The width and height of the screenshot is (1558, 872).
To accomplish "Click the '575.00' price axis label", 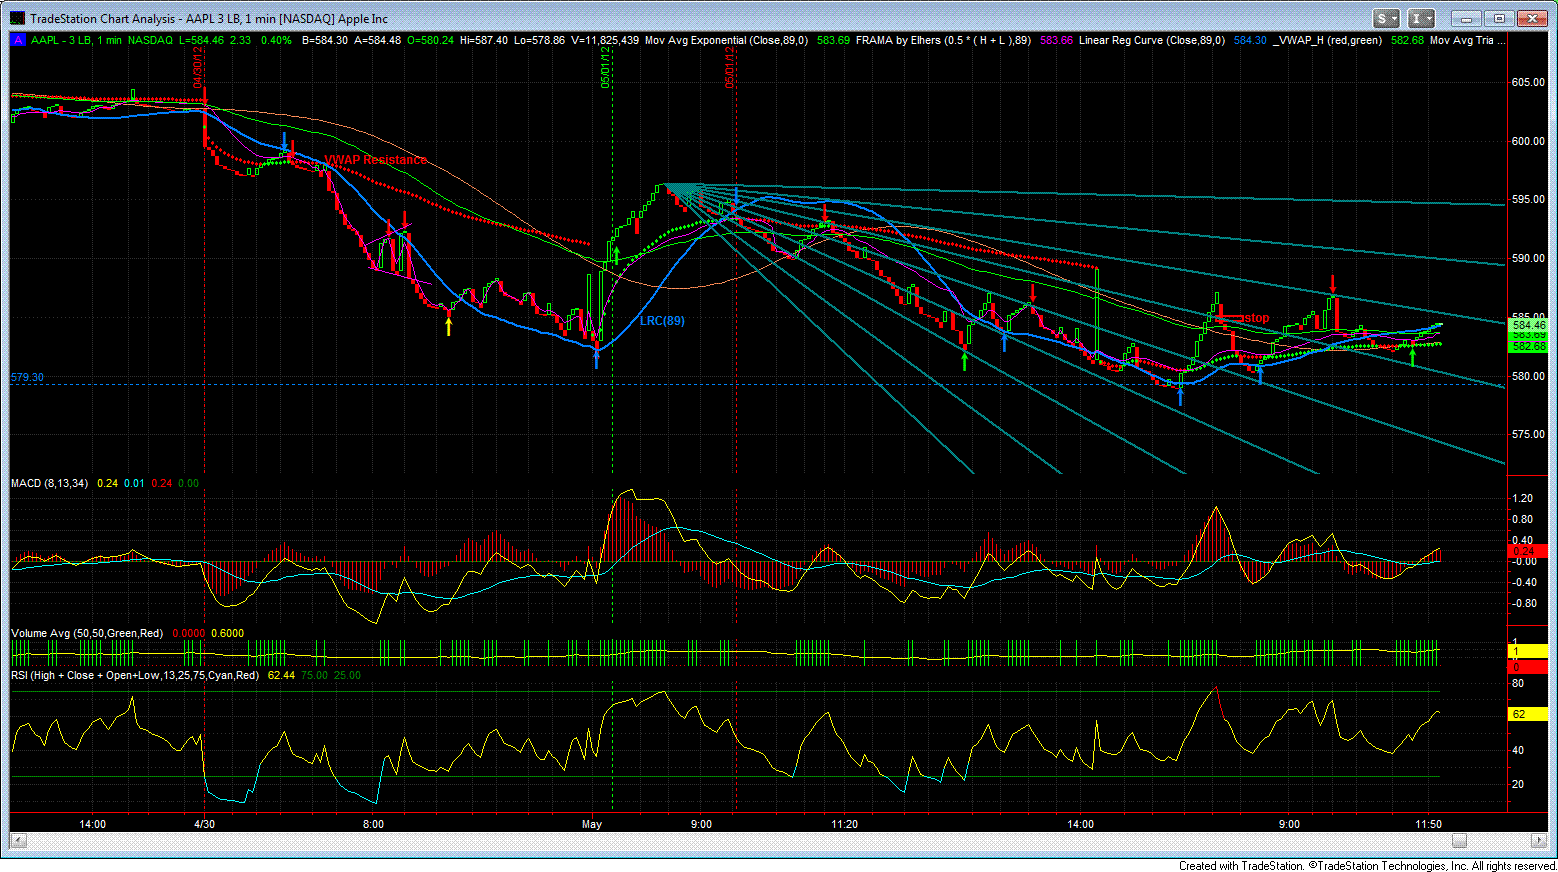I will pyautogui.click(x=1528, y=435).
